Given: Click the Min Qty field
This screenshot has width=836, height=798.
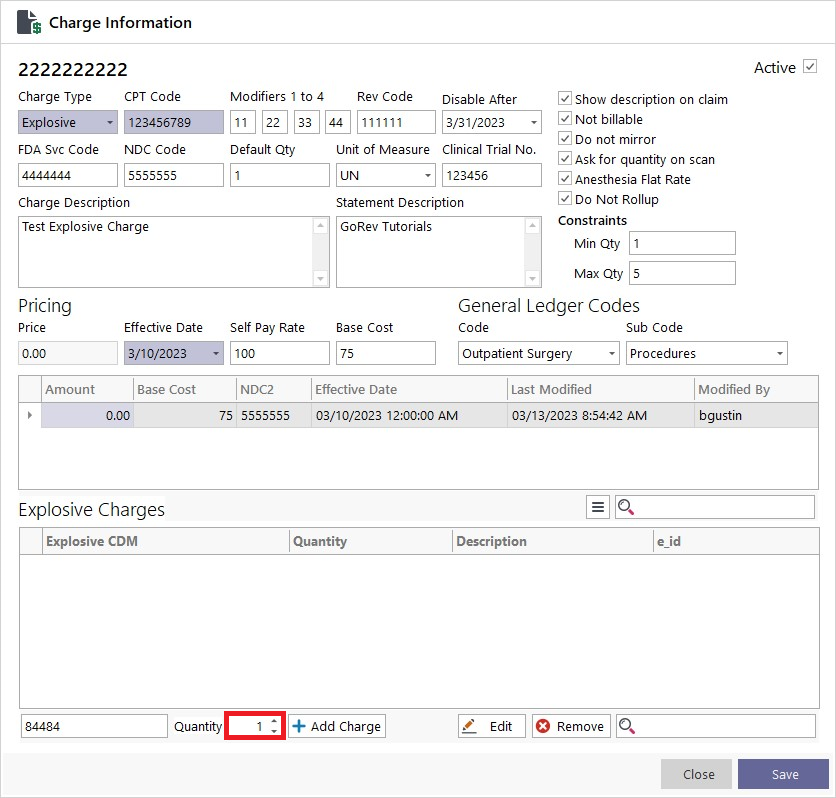Looking at the screenshot, I should pos(682,243).
